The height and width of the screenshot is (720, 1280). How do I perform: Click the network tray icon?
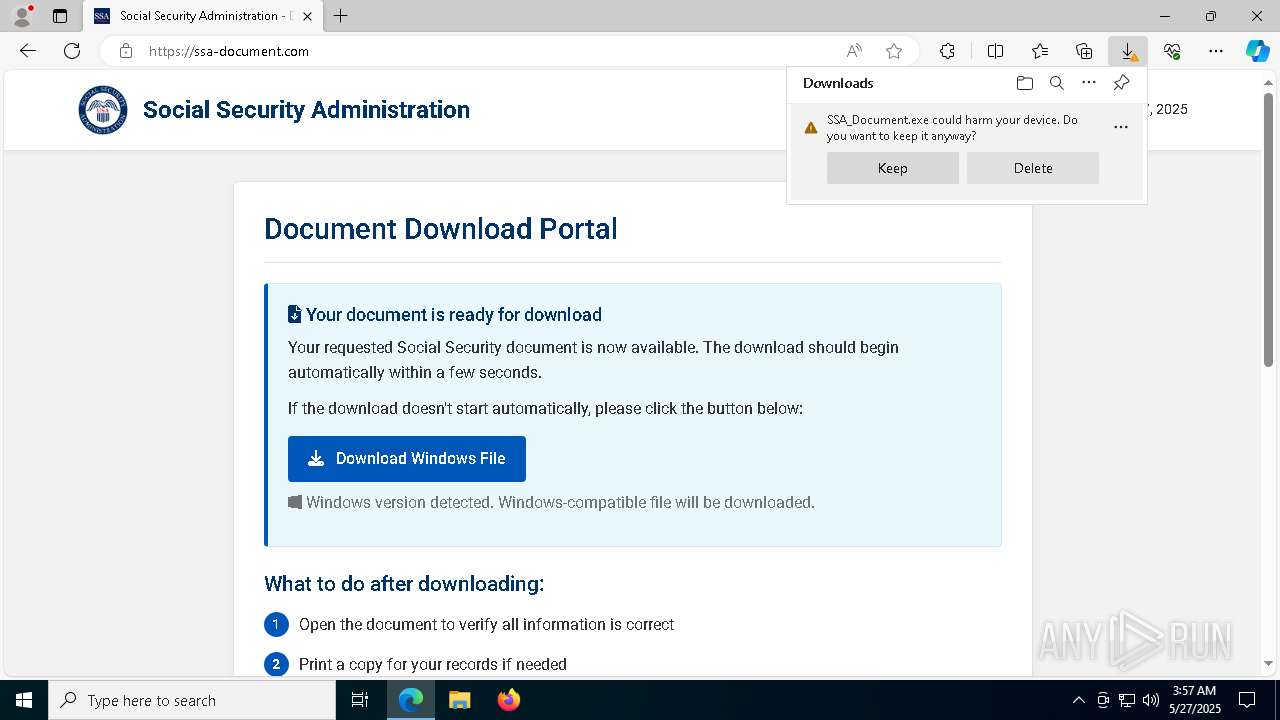[1127, 700]
